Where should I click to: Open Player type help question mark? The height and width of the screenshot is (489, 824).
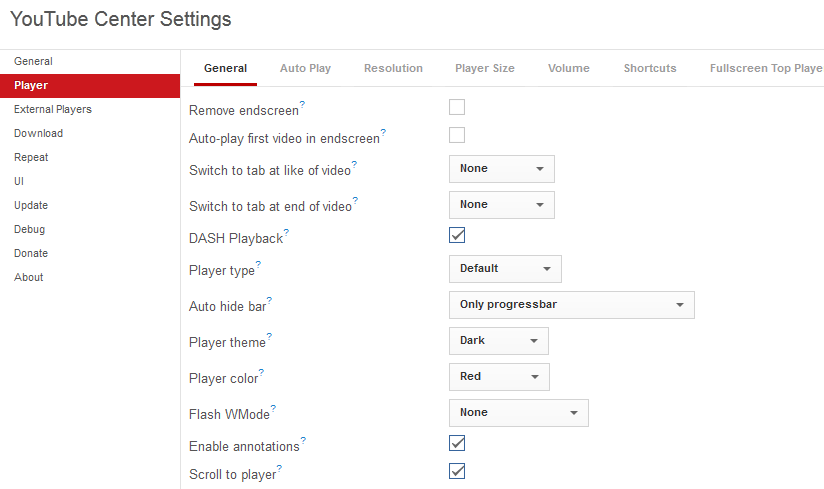click(x=258, y=264)
